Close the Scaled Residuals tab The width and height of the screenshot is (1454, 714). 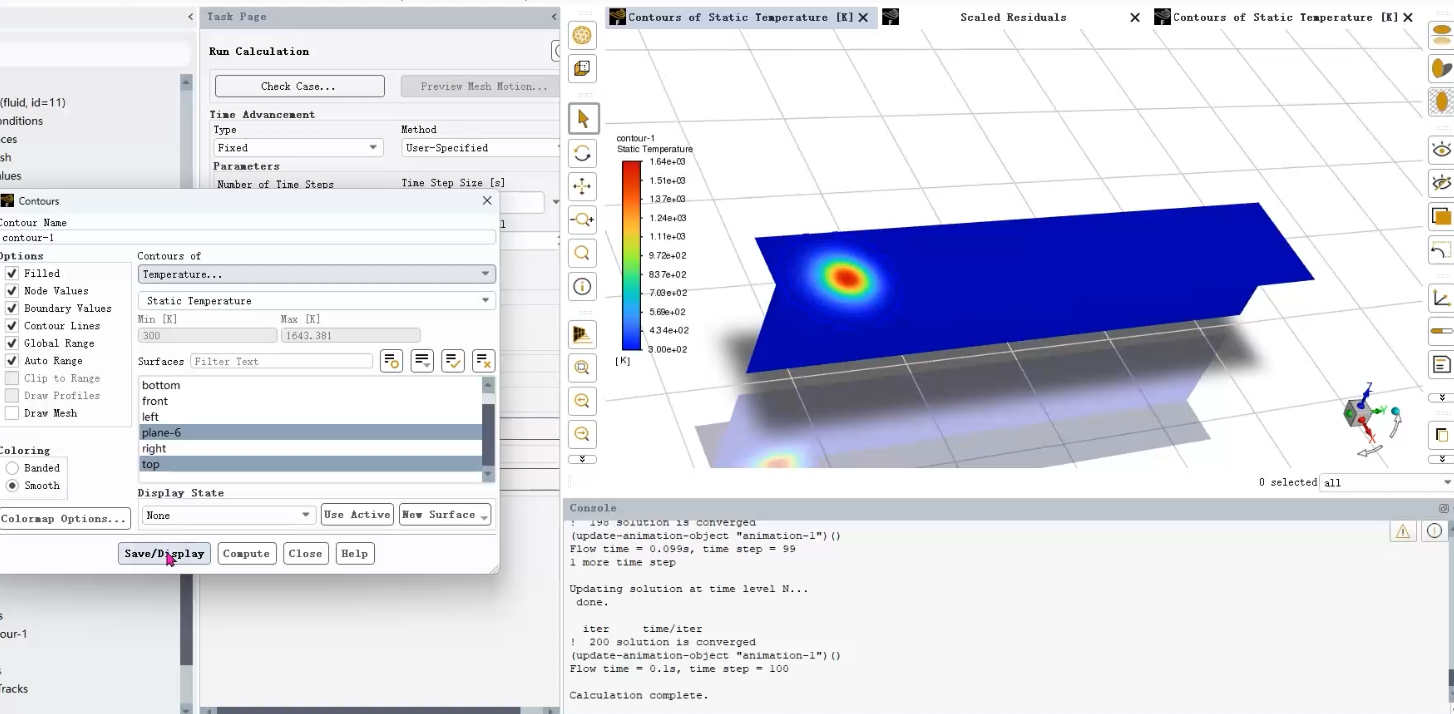click(1135, 17)
